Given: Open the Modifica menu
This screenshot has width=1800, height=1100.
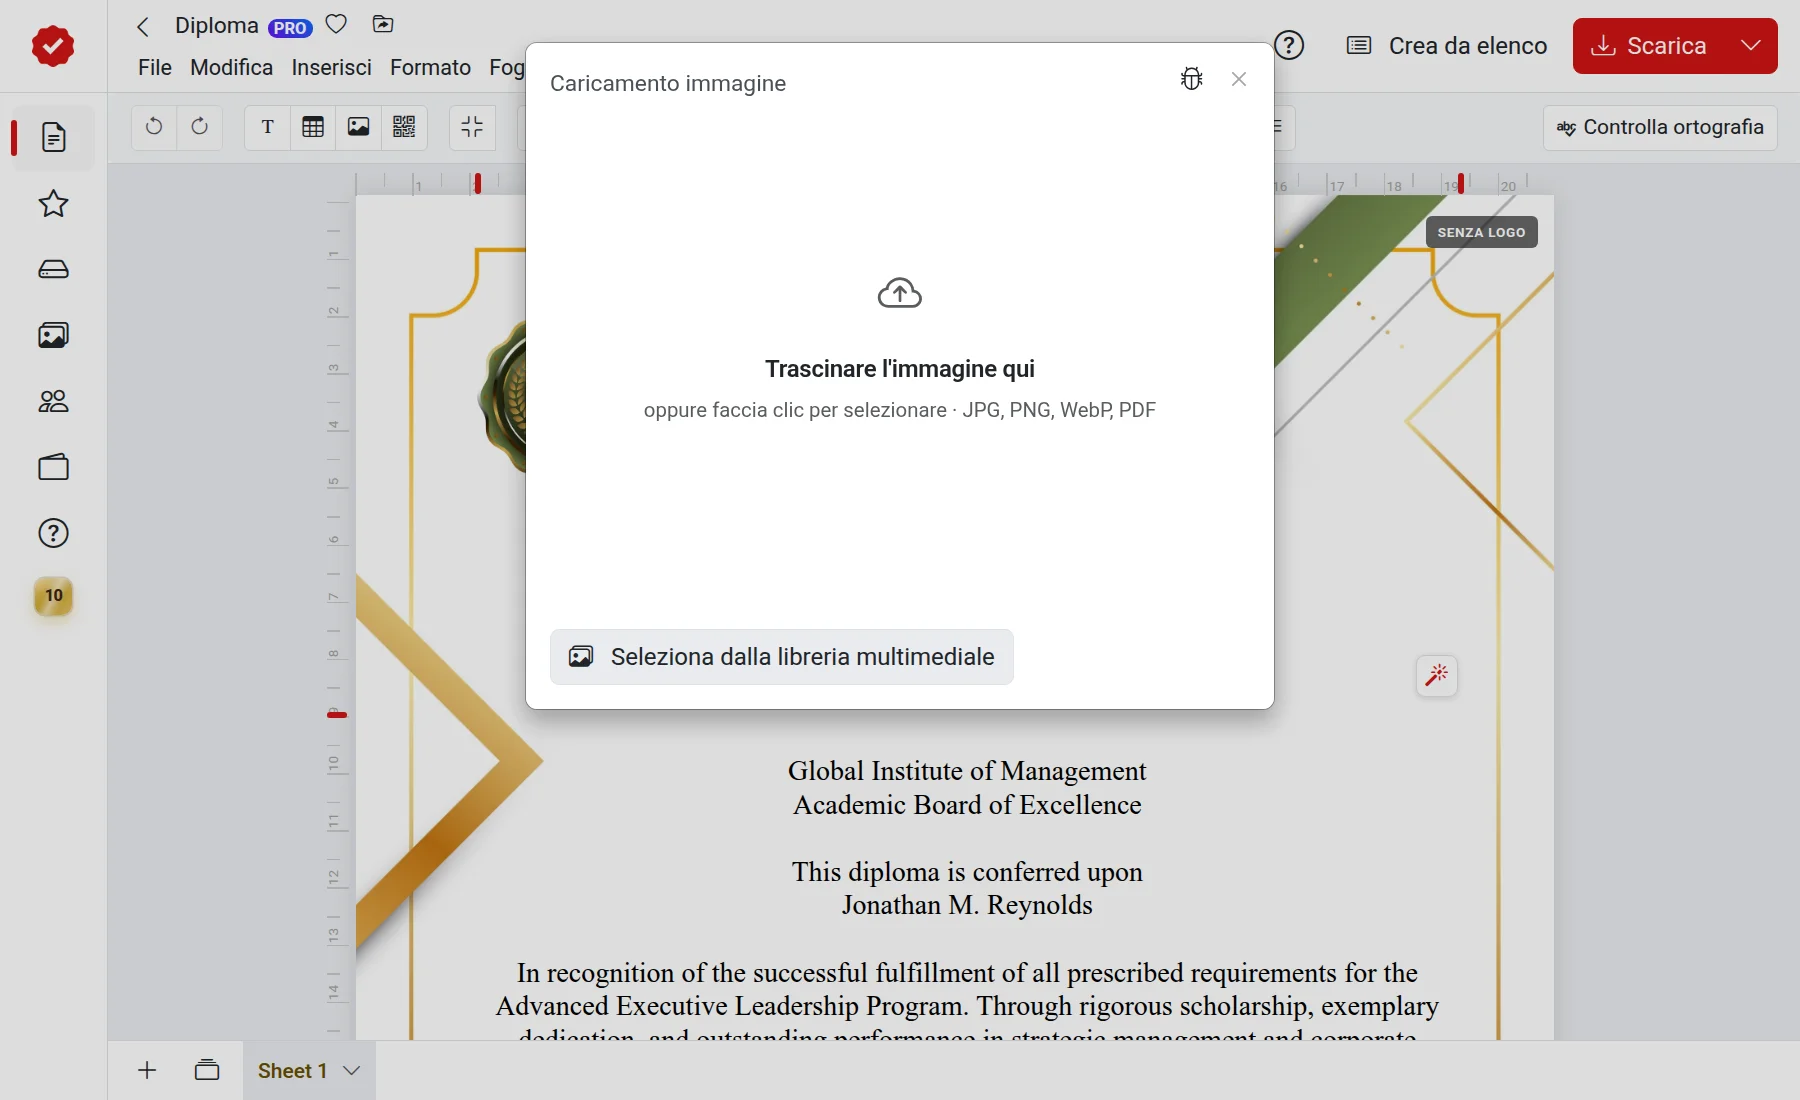Looking at the screenshot, I should pyautogui.click(x=232, y=67).
